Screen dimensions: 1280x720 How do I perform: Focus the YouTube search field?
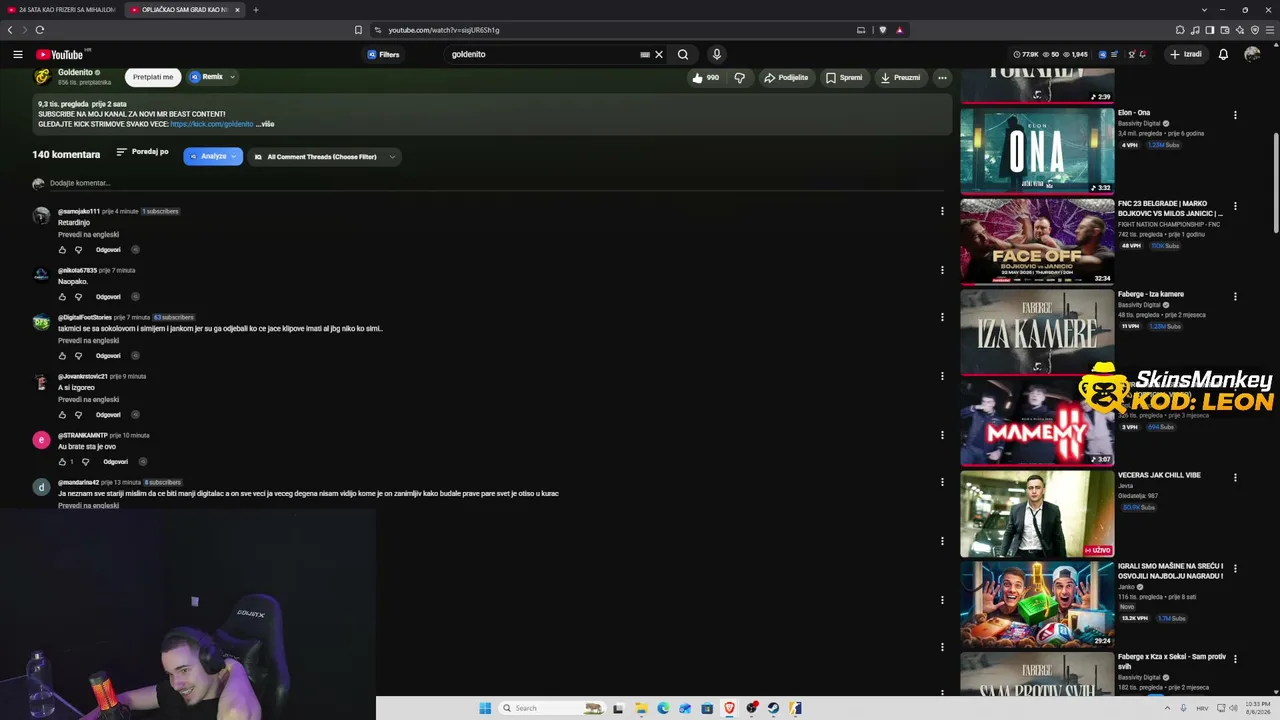coord(545,54)
